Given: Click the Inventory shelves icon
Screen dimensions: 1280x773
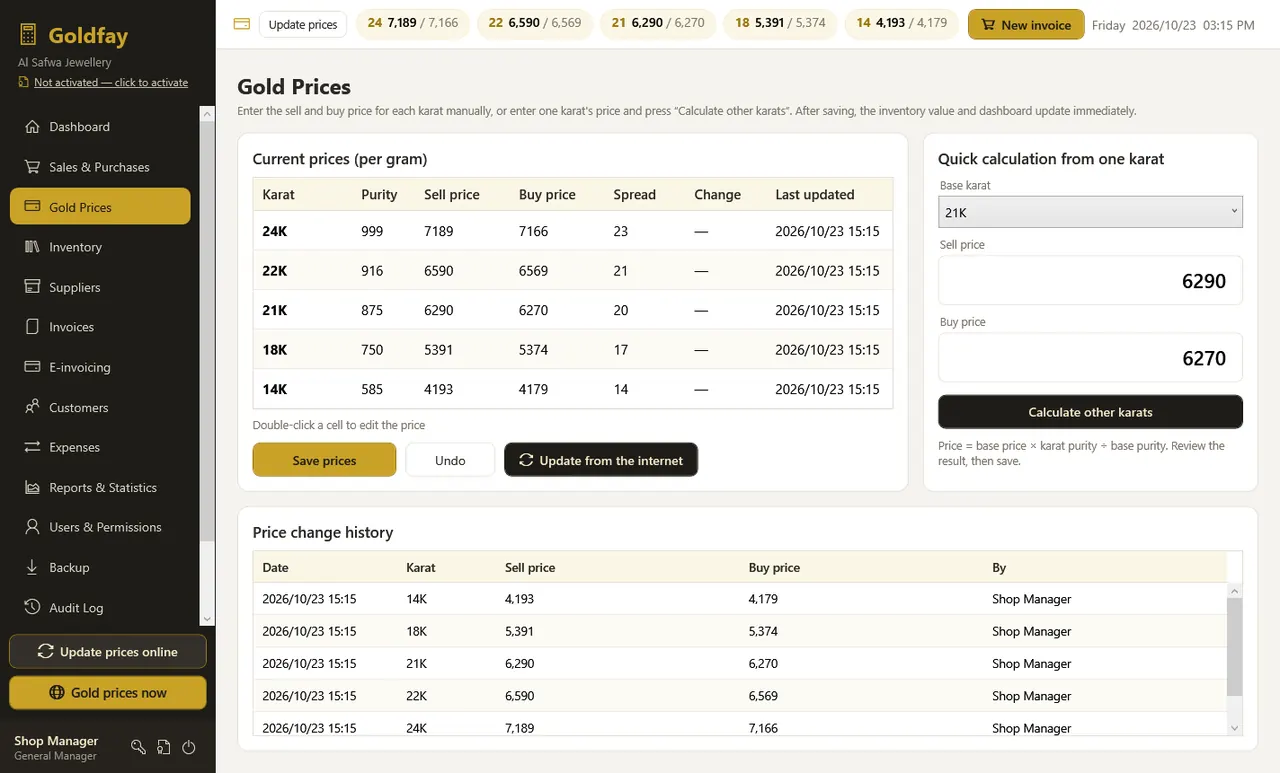Looking at the screenshot, I should click(x=32, y=247).
